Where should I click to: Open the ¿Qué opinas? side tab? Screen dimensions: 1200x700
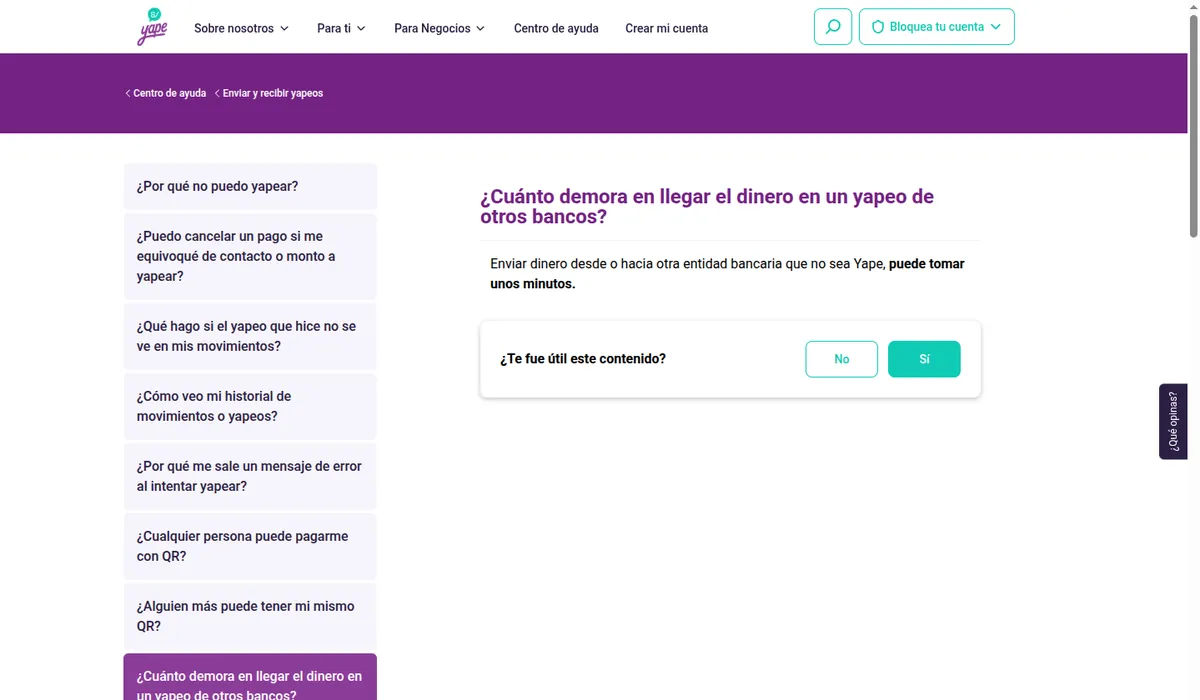pos(1173,421)
